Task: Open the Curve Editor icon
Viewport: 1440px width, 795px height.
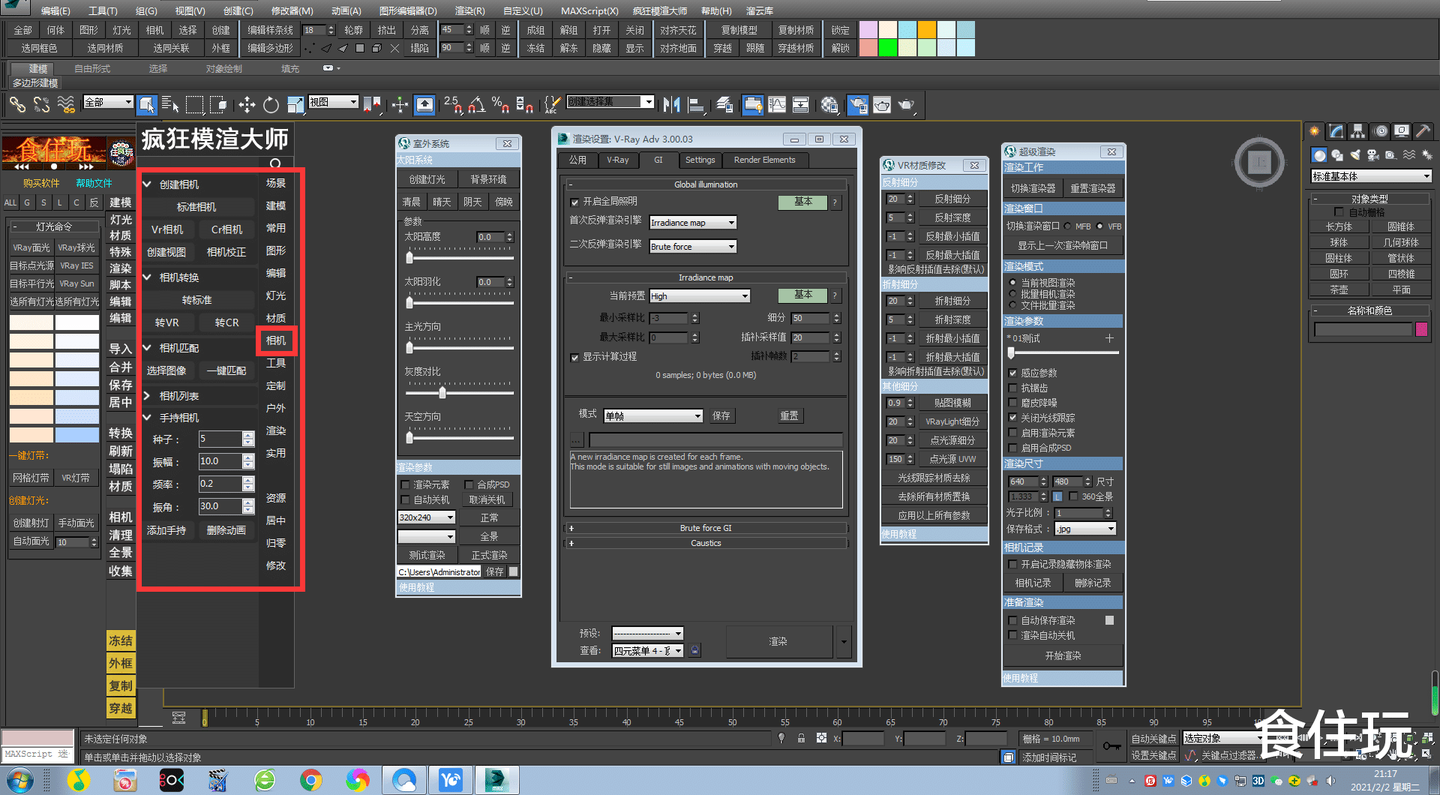Action: pos(777,104)
